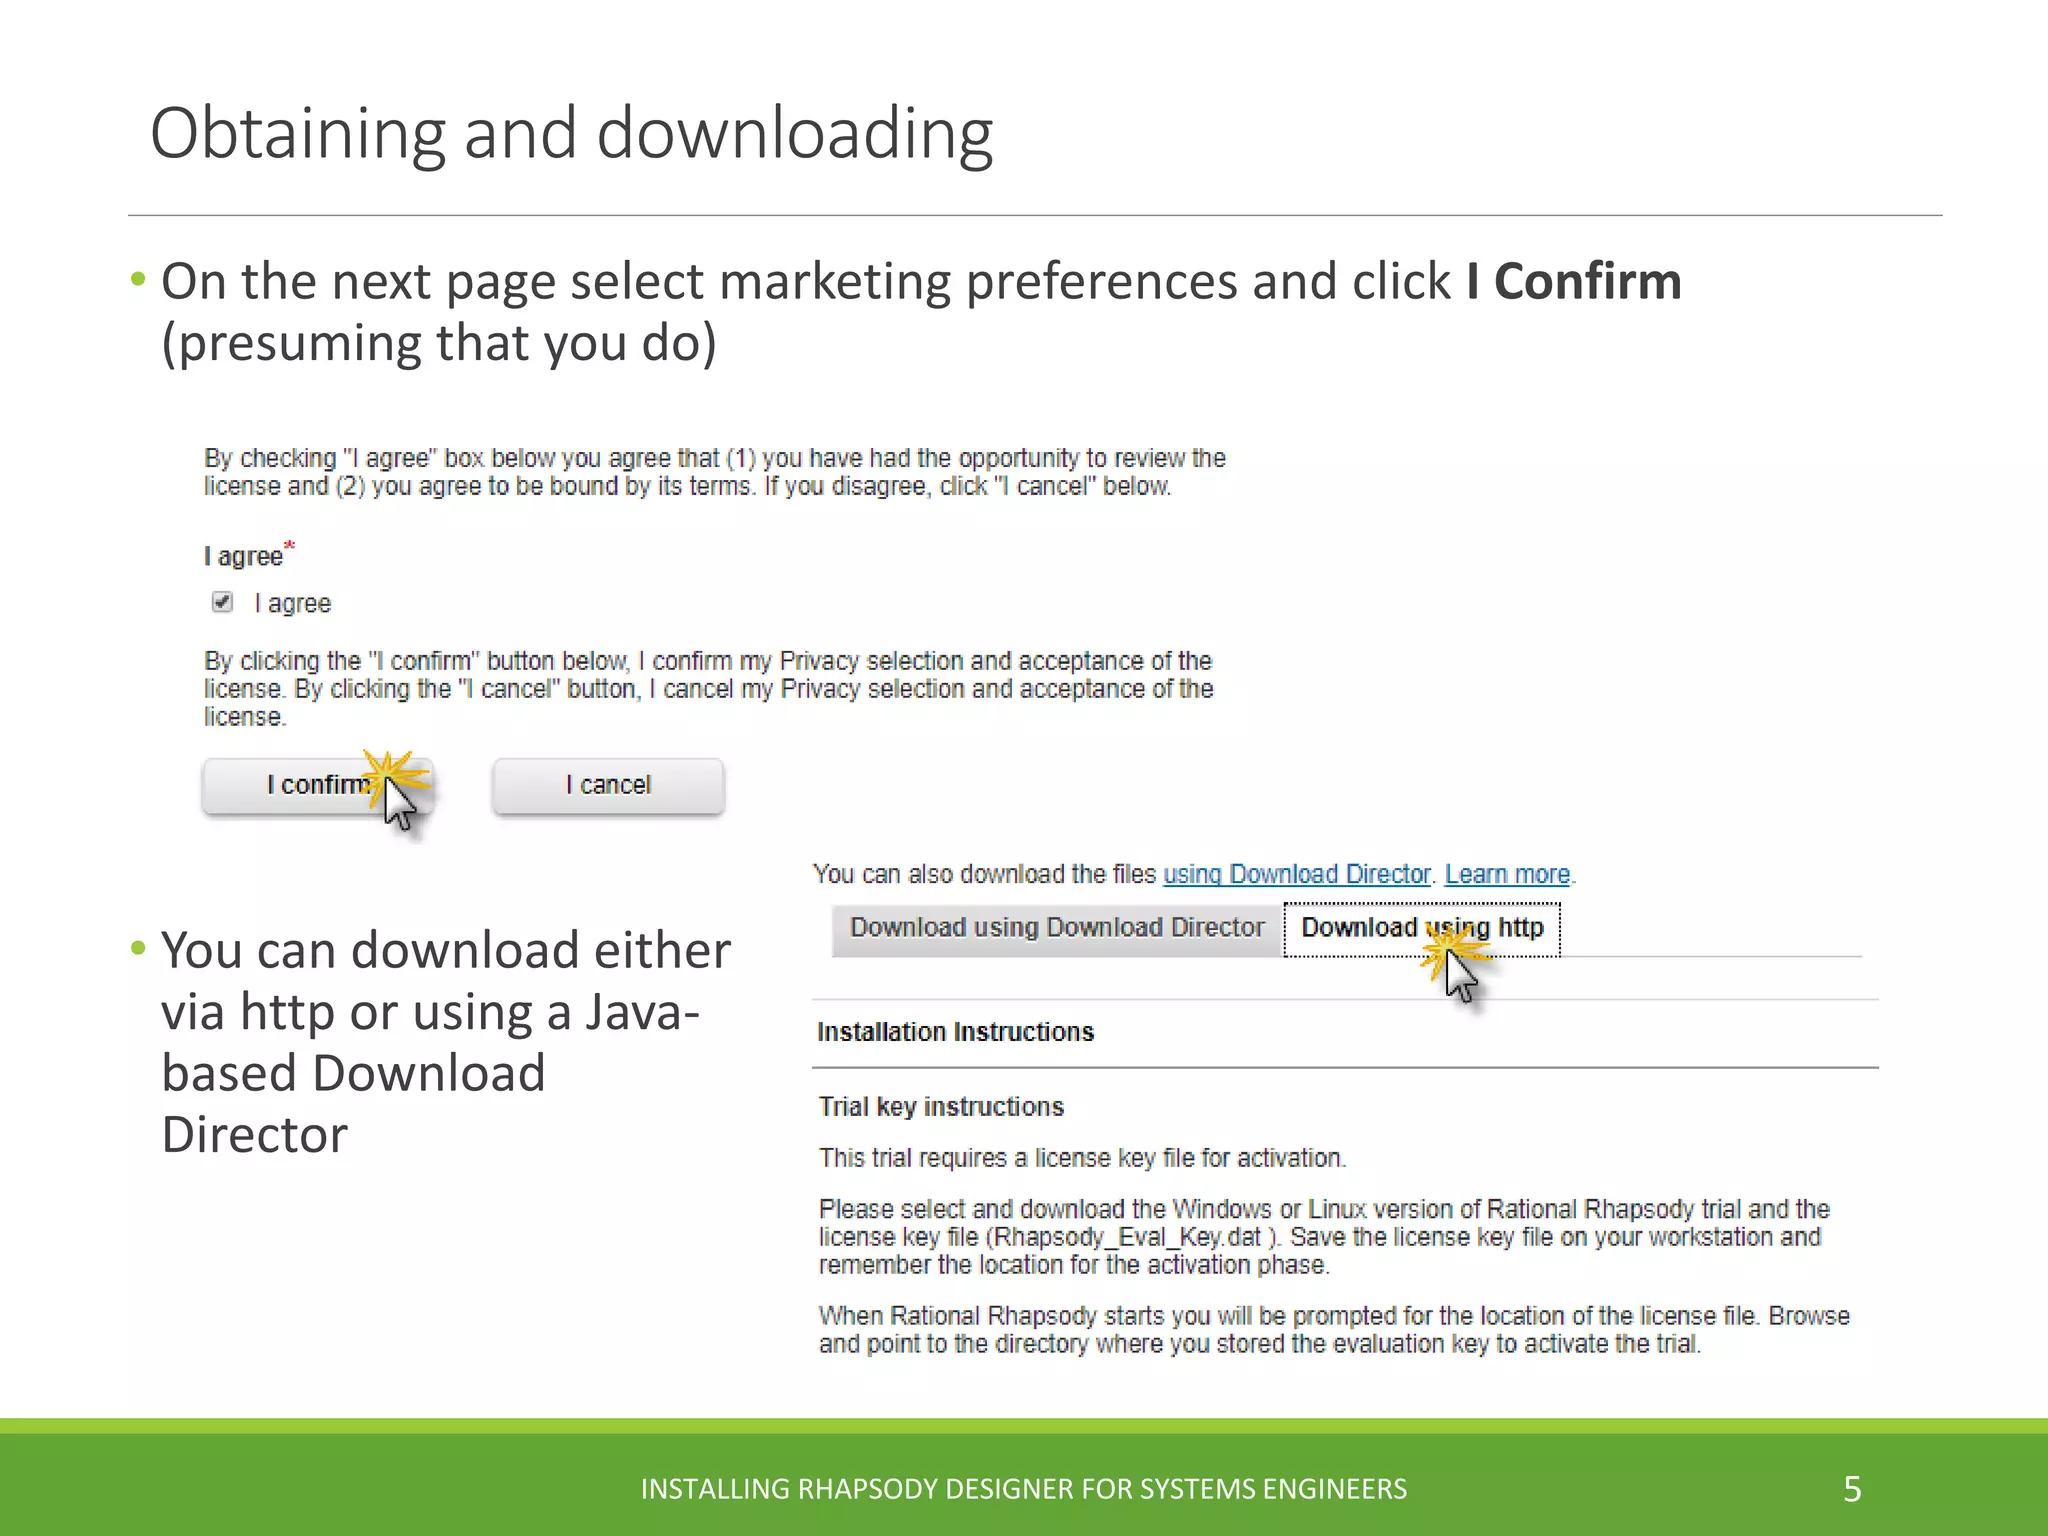2048x1536 pixels.
Task: Open the using Download Director link
Action: 1297,874
